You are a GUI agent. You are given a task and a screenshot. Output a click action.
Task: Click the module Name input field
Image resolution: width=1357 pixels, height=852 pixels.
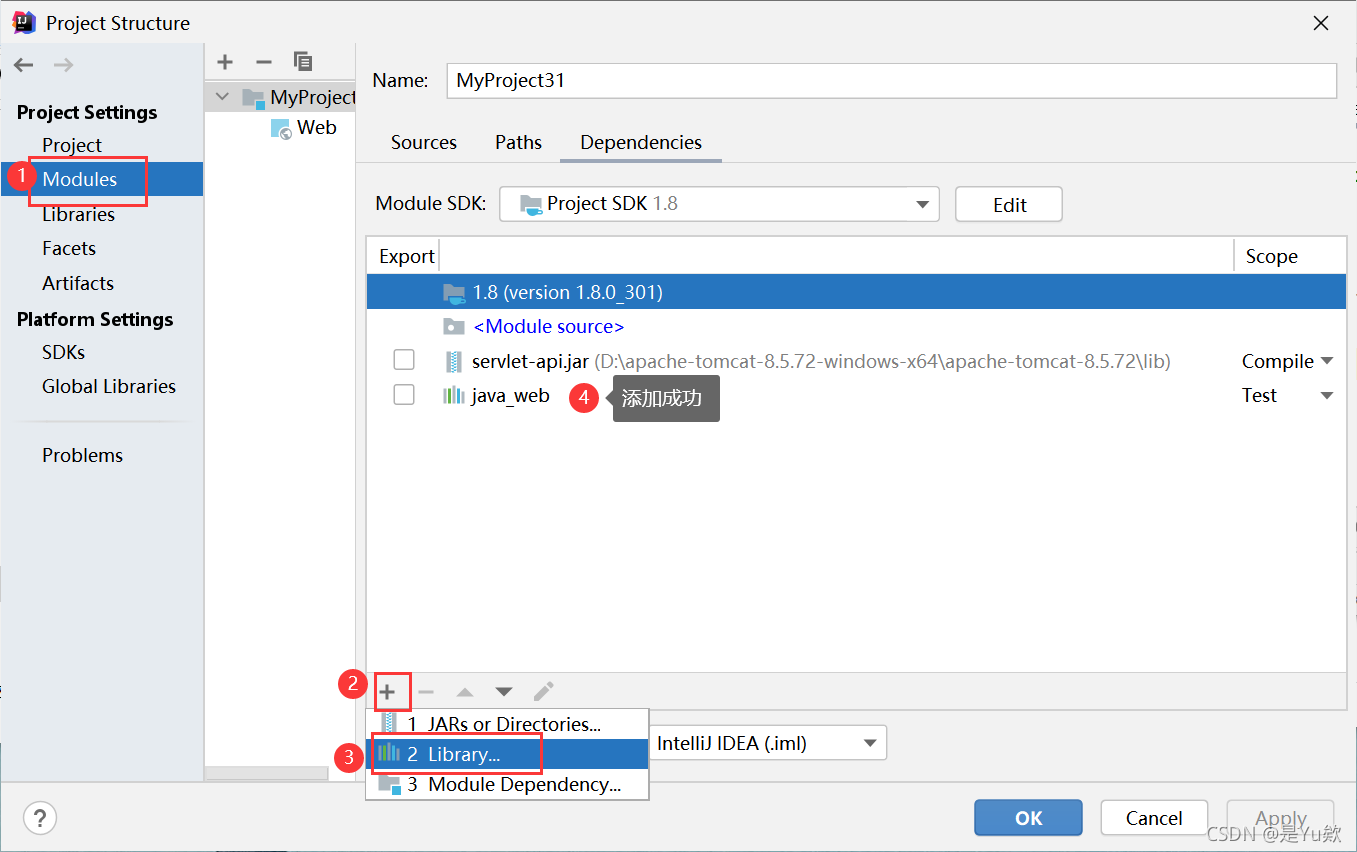coord(891,81)
